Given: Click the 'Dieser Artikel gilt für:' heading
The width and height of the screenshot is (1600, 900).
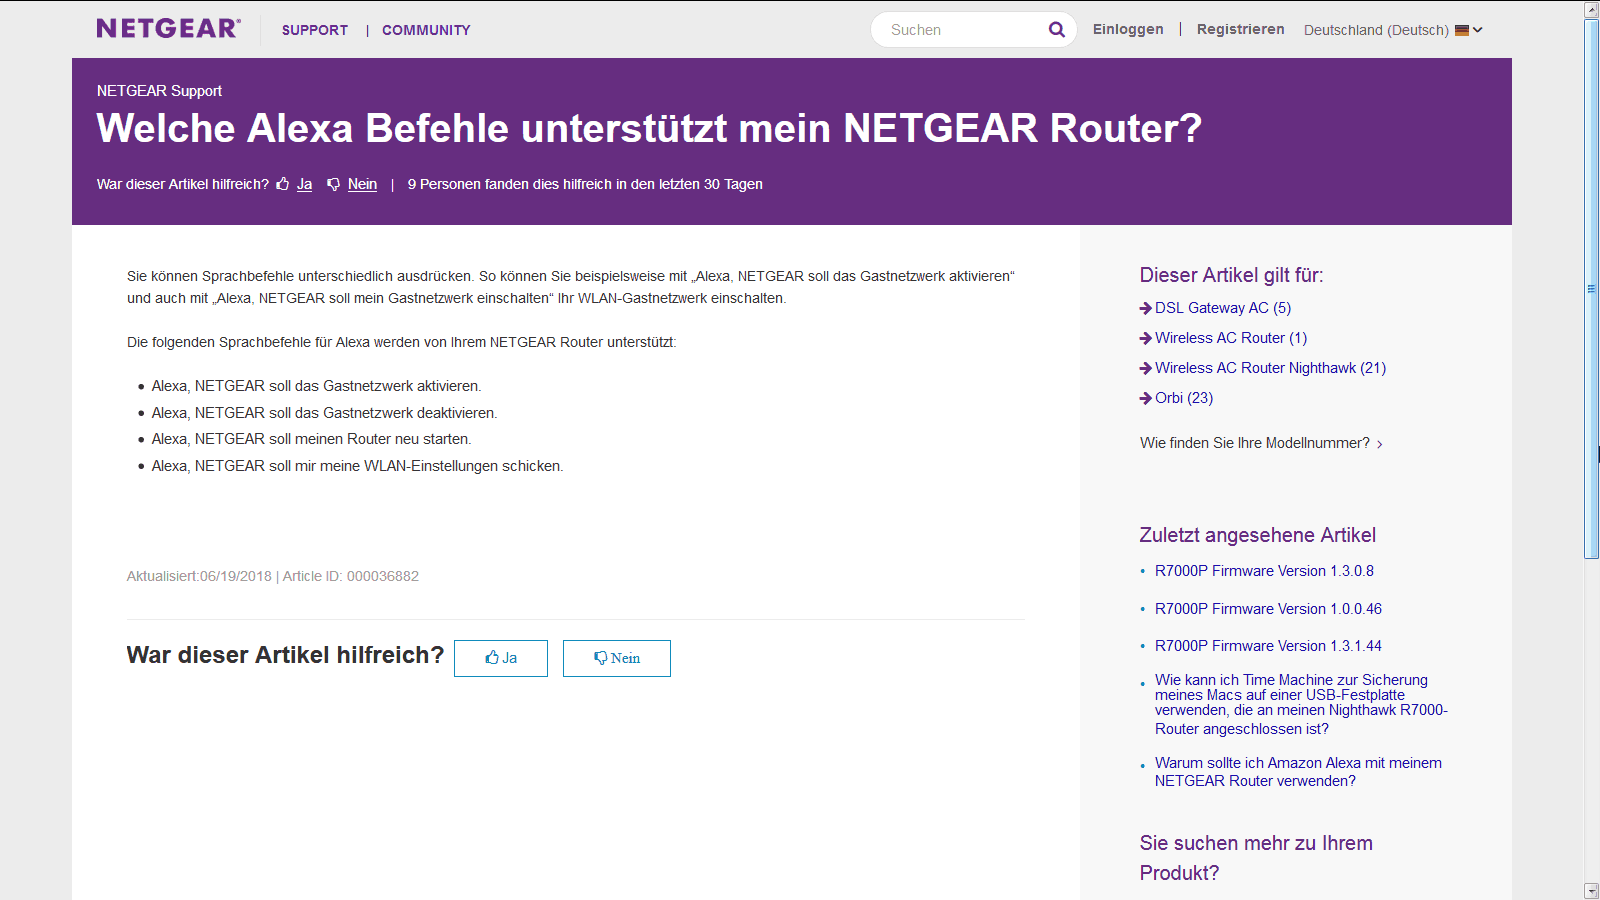Looking at the screenshot, I should pyautogui.click(x=1231, y=275).
